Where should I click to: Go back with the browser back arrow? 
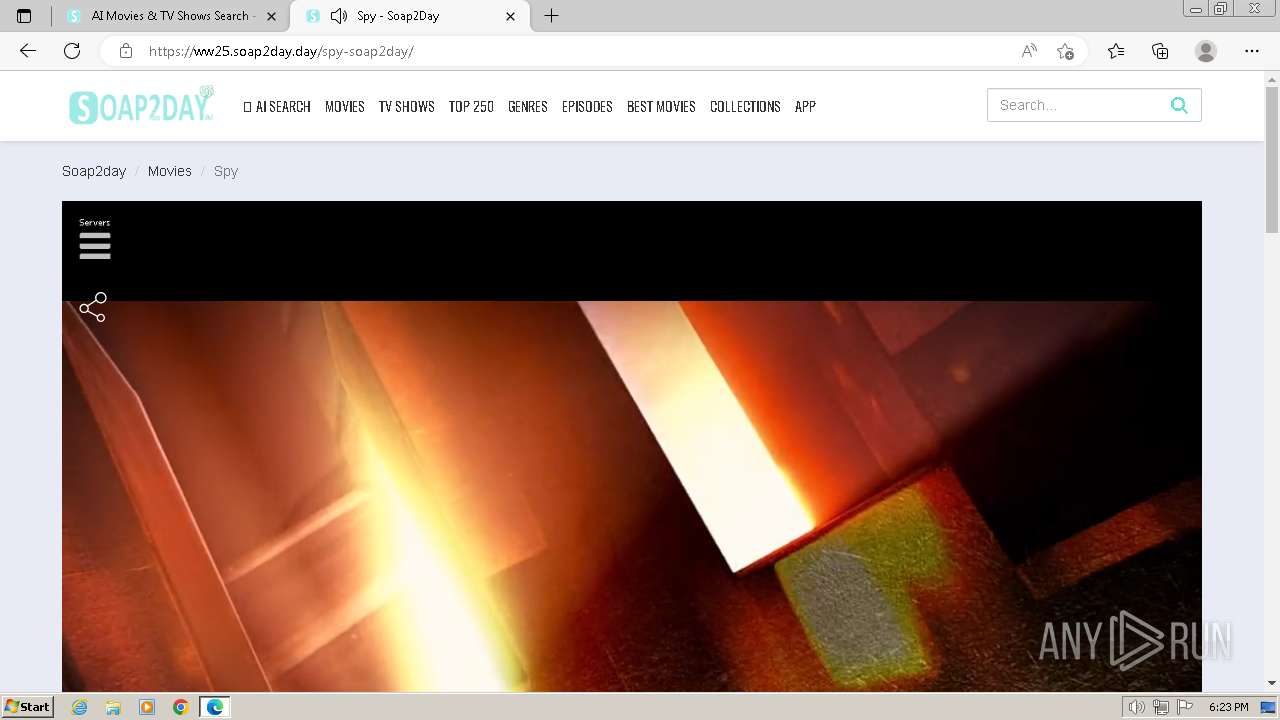coord(28,51)
